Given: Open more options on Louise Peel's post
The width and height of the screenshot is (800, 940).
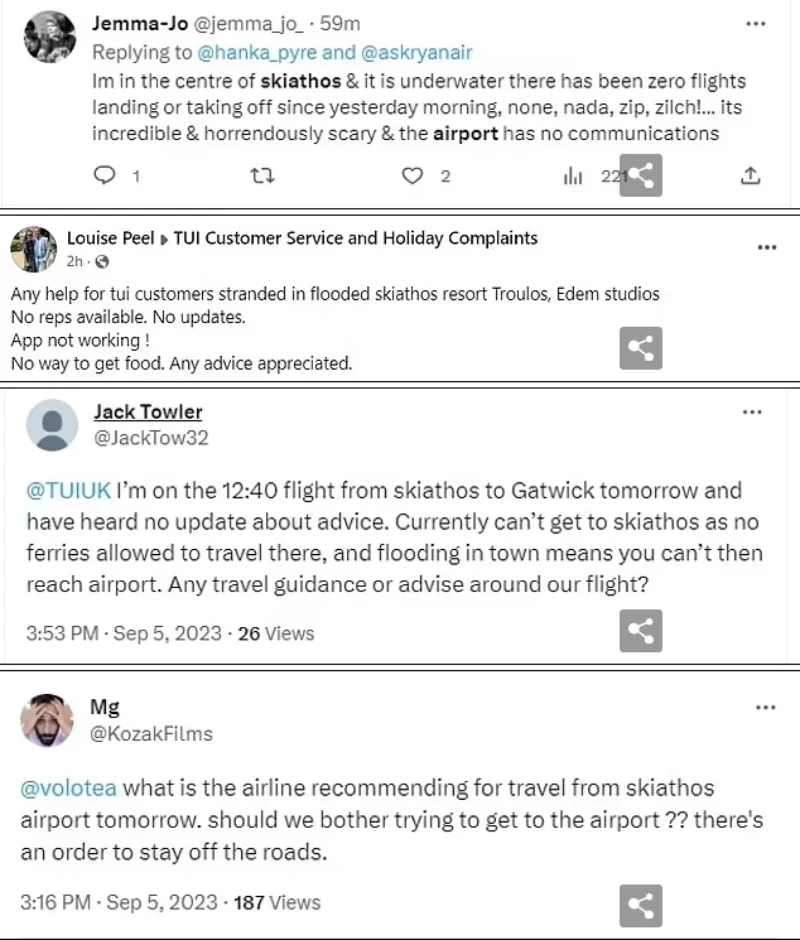Looking at the screenshot, I should click(766, 247).
